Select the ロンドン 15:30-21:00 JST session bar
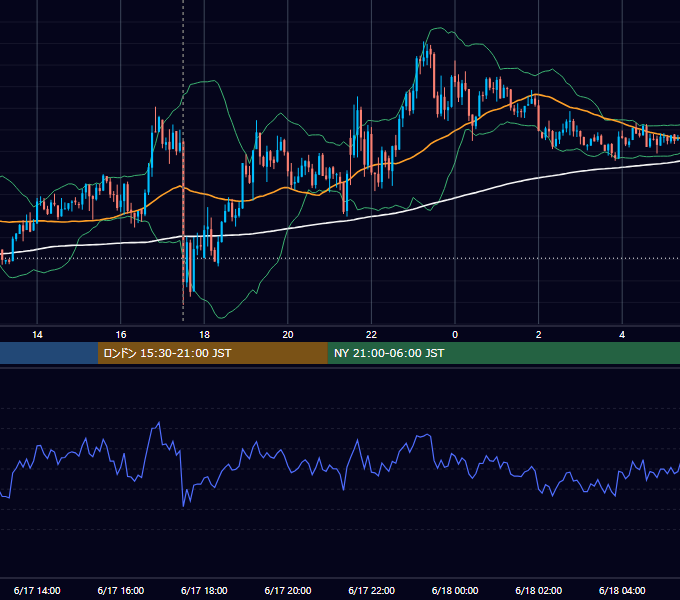The height and width of the screenshot is (600, 680). click(x=212, y=353)
